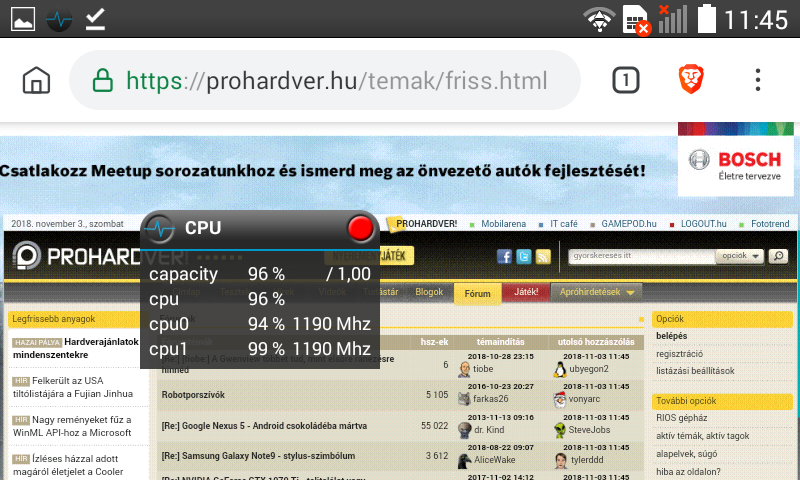The width and height of the screenshot is (800, 480).
Task: Open Felkerült az USA tiltólistájára article
Action: pyautogui.click(x=73, y=387)
